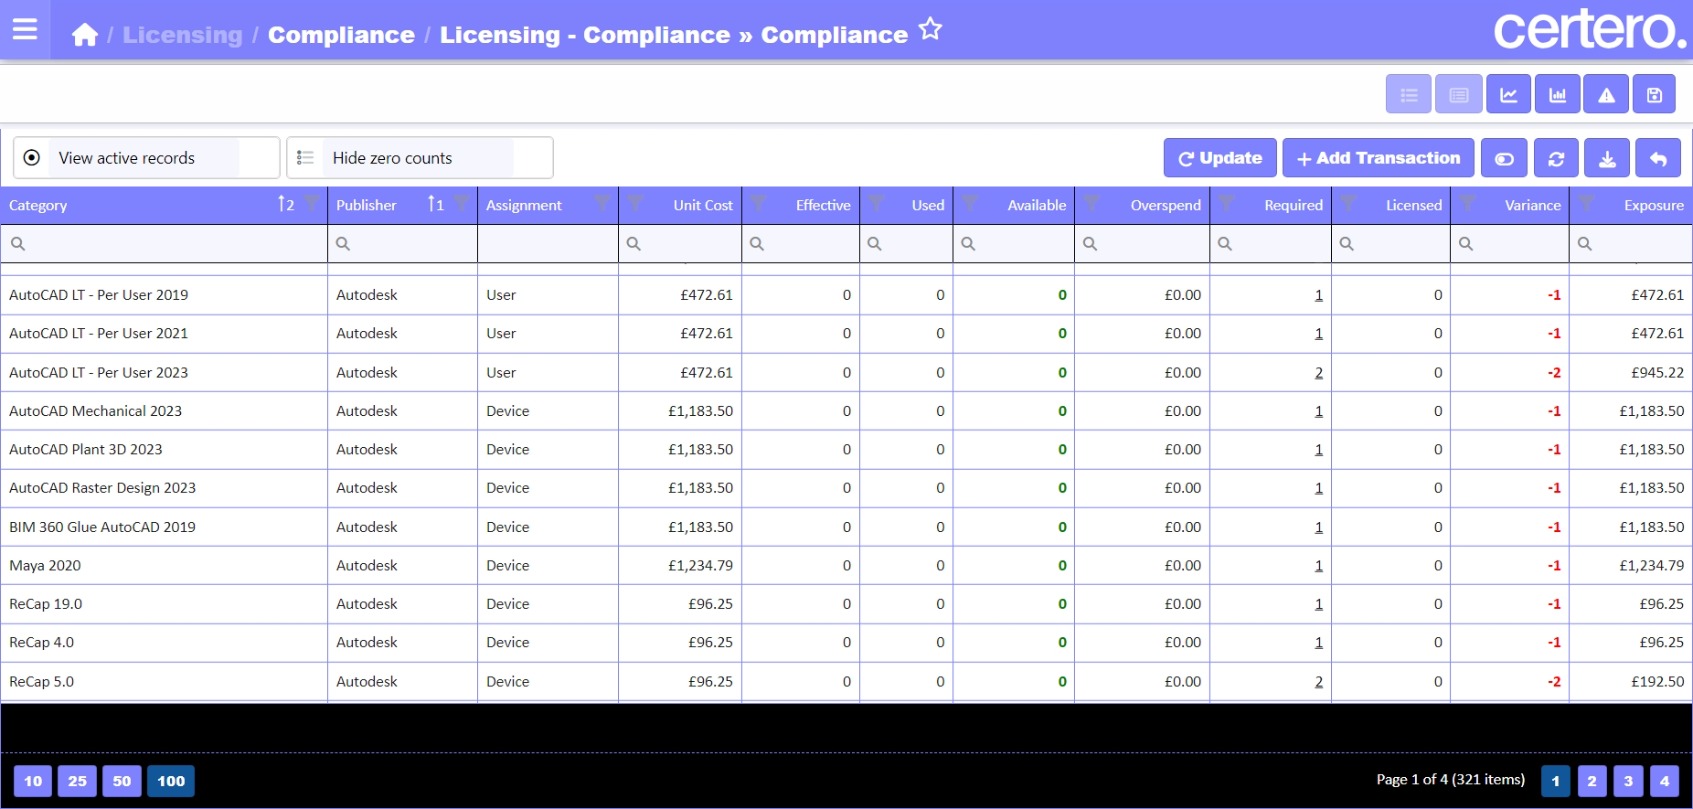Screen dimensions: 1693x809
Task: Click the Update button
Action: [x=1220, y=158]
